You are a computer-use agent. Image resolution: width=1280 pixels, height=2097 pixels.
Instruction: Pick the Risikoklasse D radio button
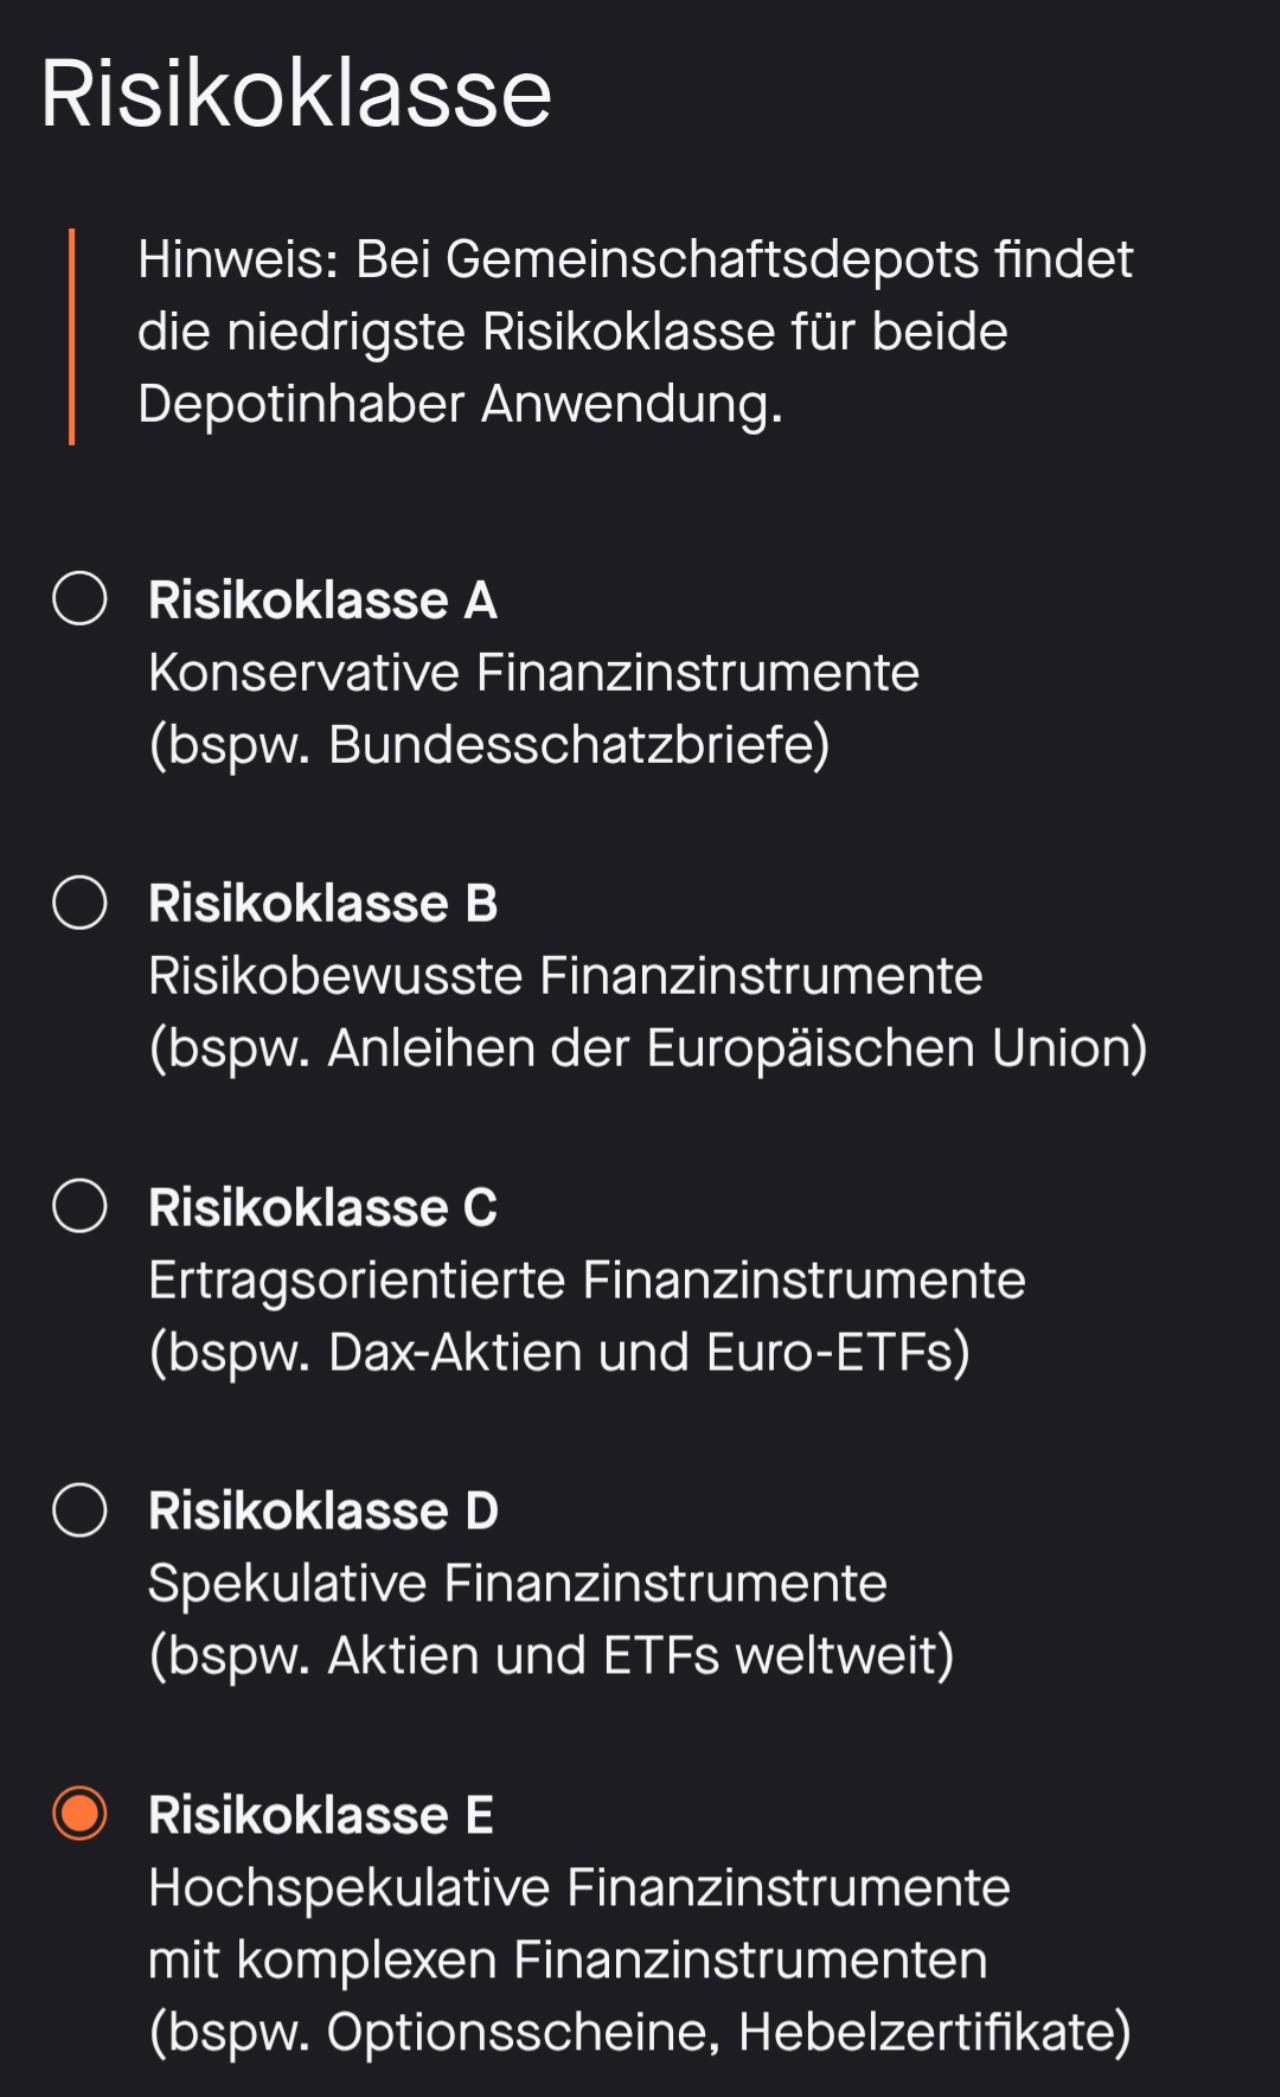[x=80, y=1510]
